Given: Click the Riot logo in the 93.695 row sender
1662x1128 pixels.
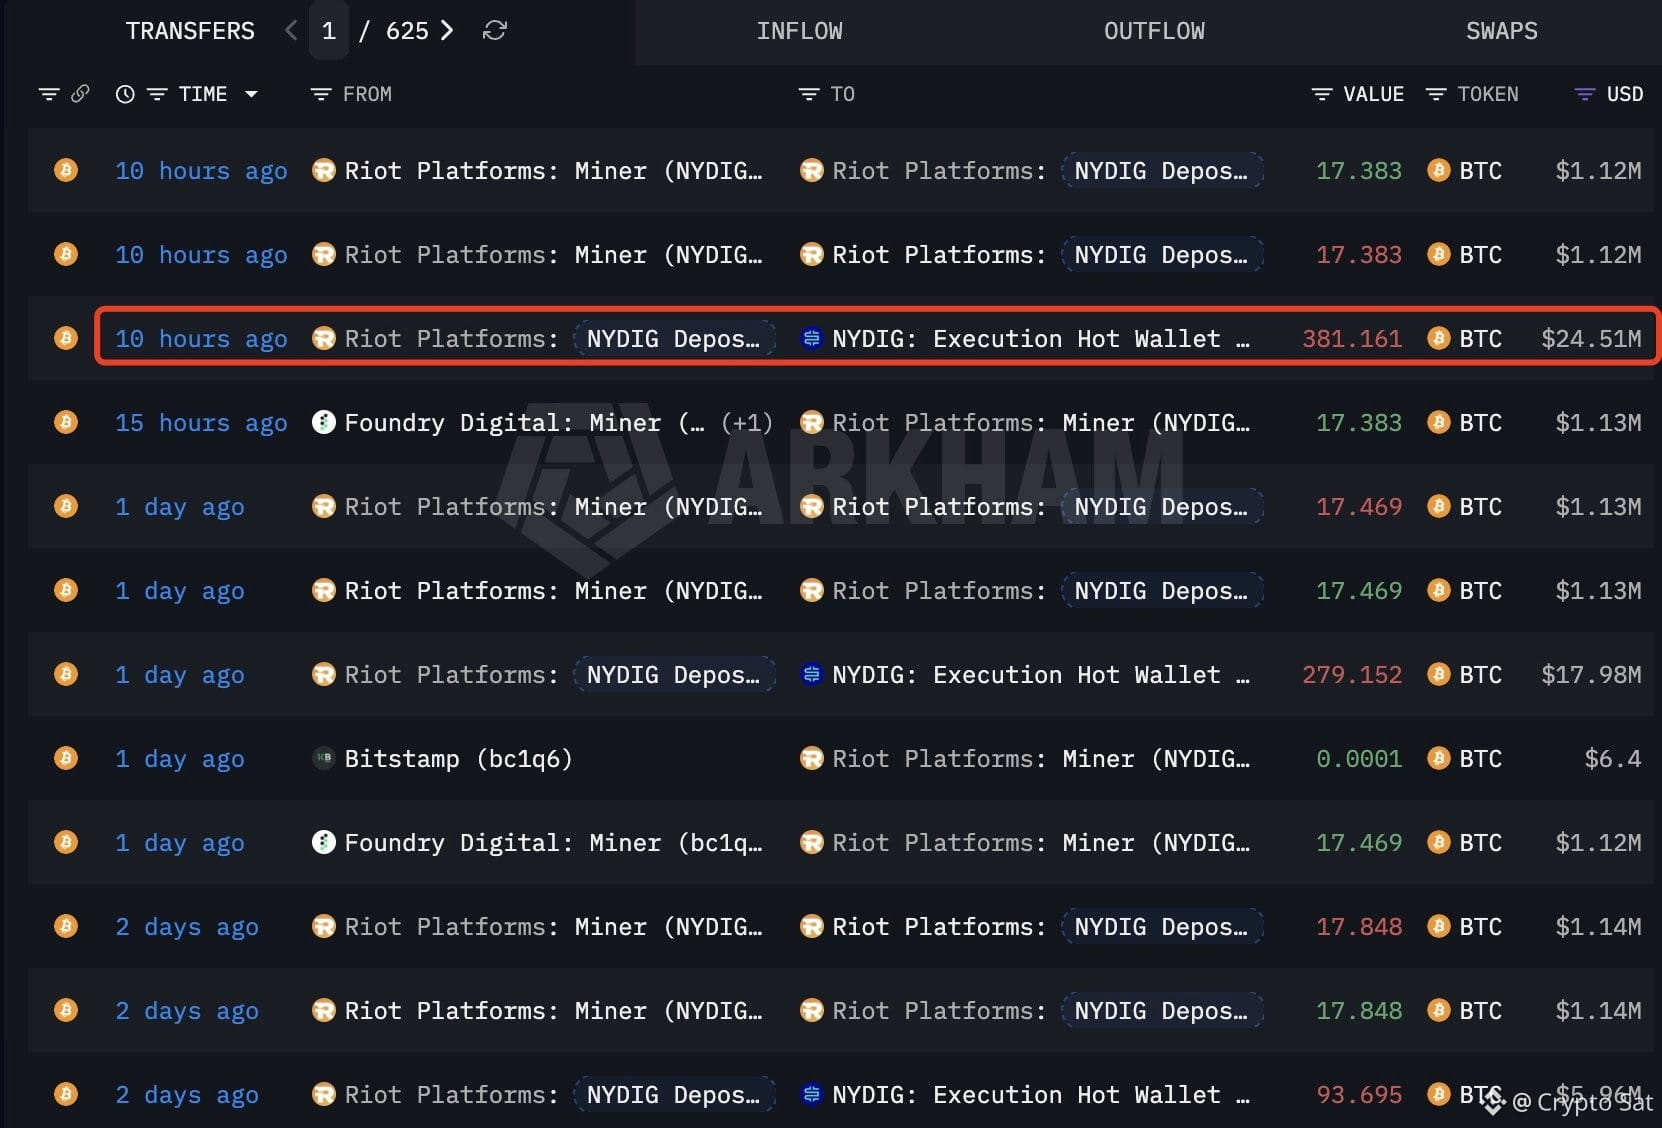Looking at the screenshot, I should (x=323, y=1094).
